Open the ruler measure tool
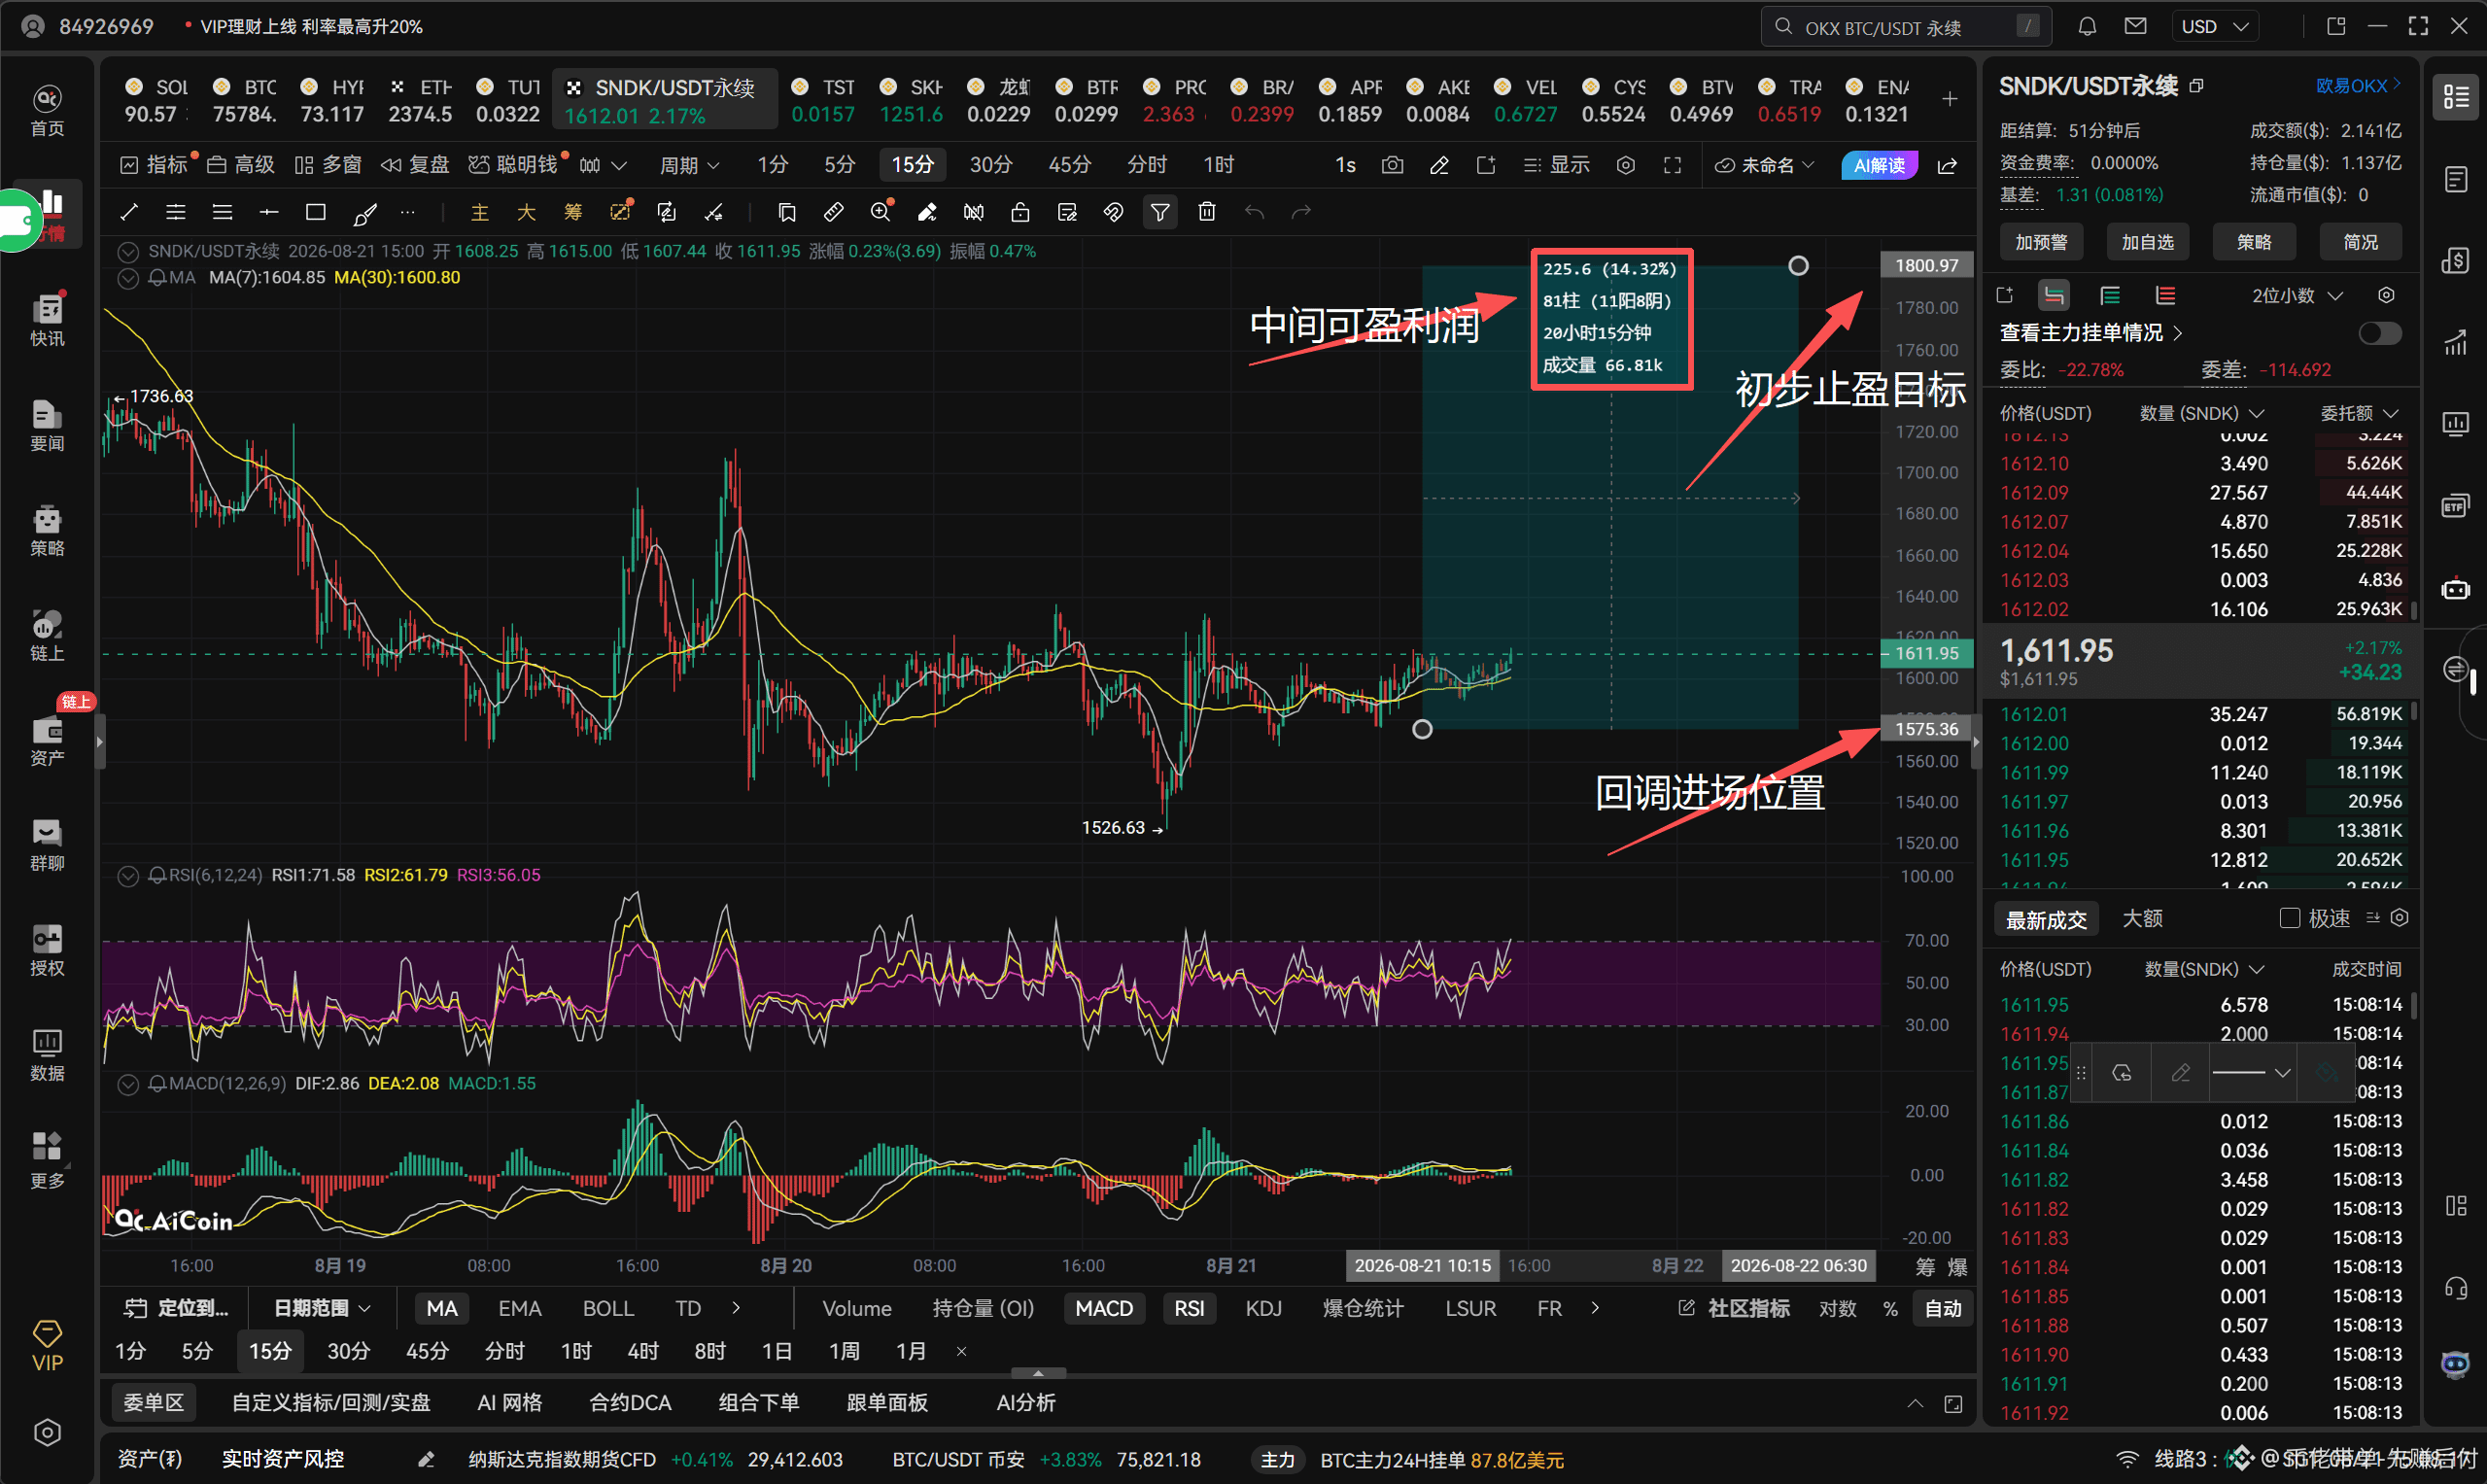2487x1484 pixels. point(833,212)
